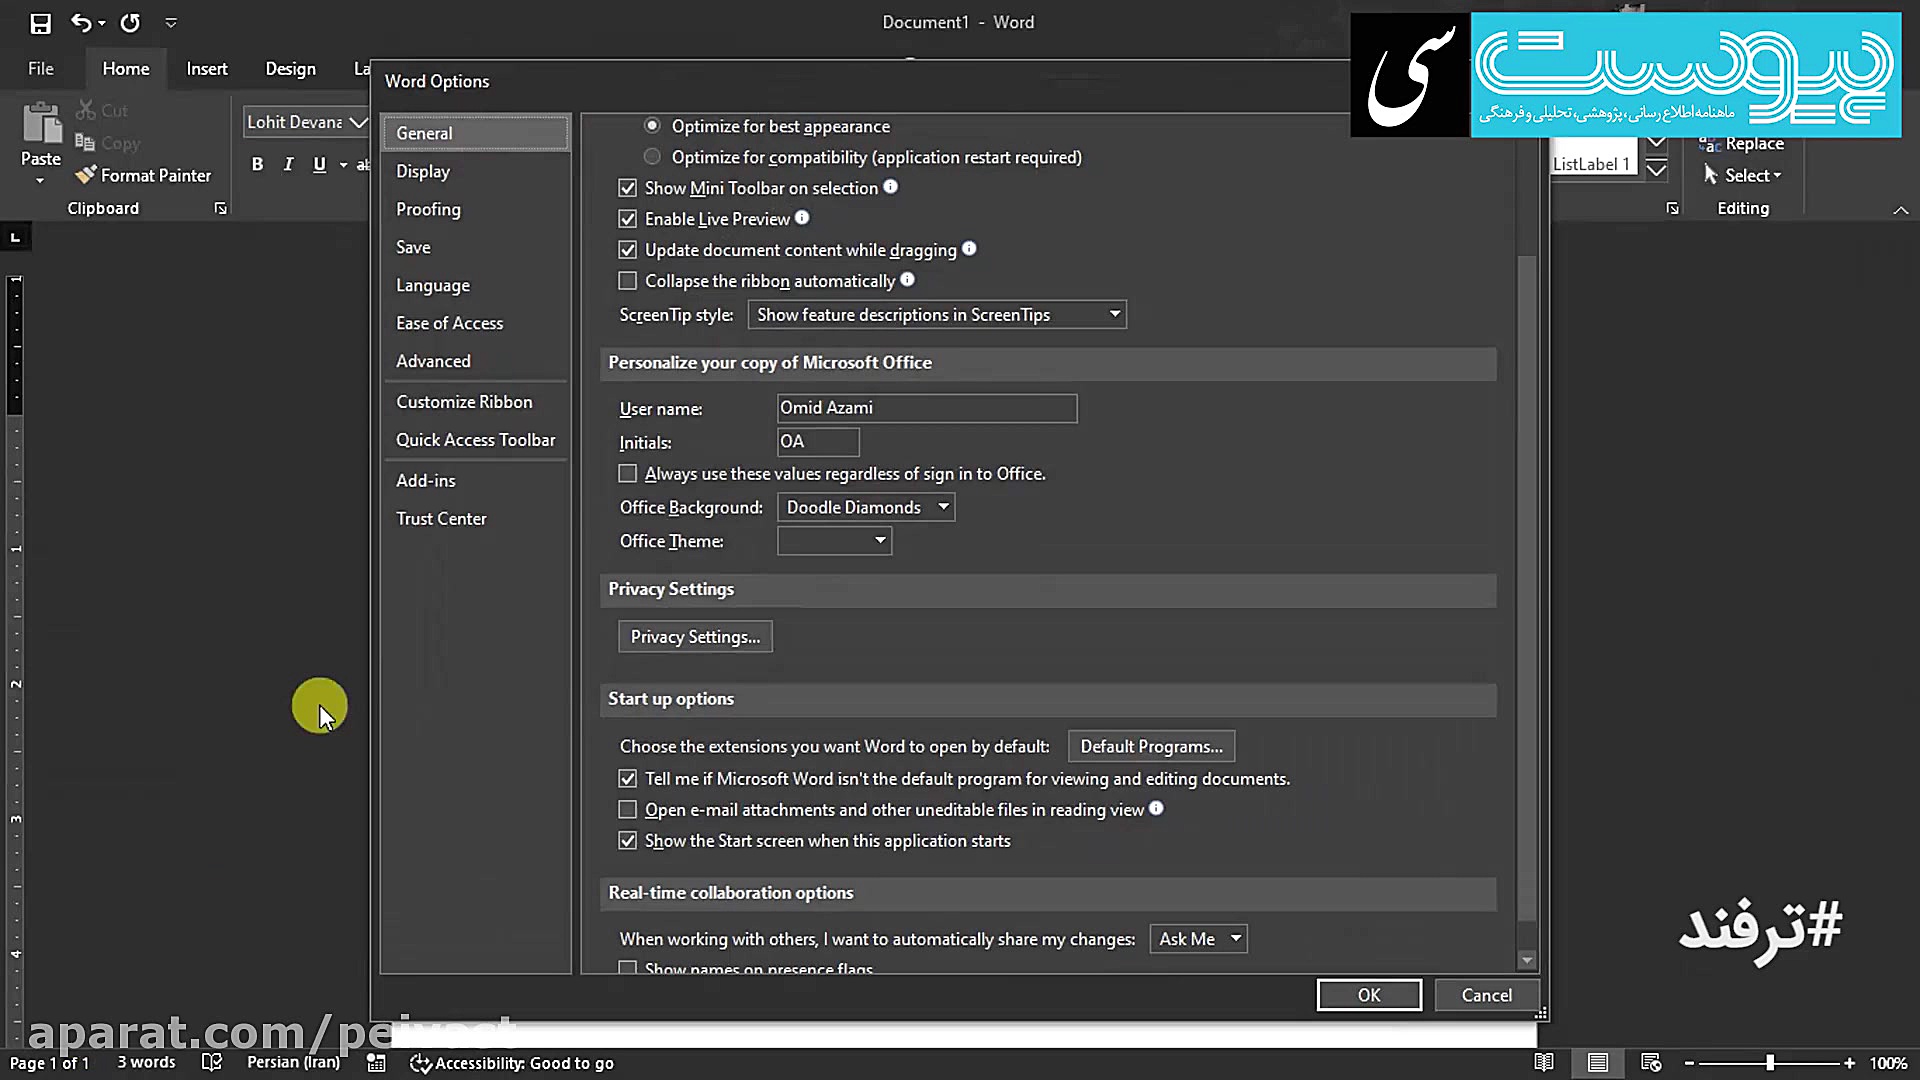
Task: Click the zoom slider handle
Action: pyautogui.click(x=1770, y=1063)
